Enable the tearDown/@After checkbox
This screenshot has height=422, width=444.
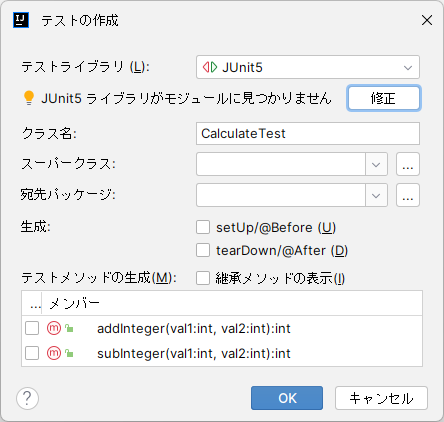pyautogui.click(x=203, y=250)
